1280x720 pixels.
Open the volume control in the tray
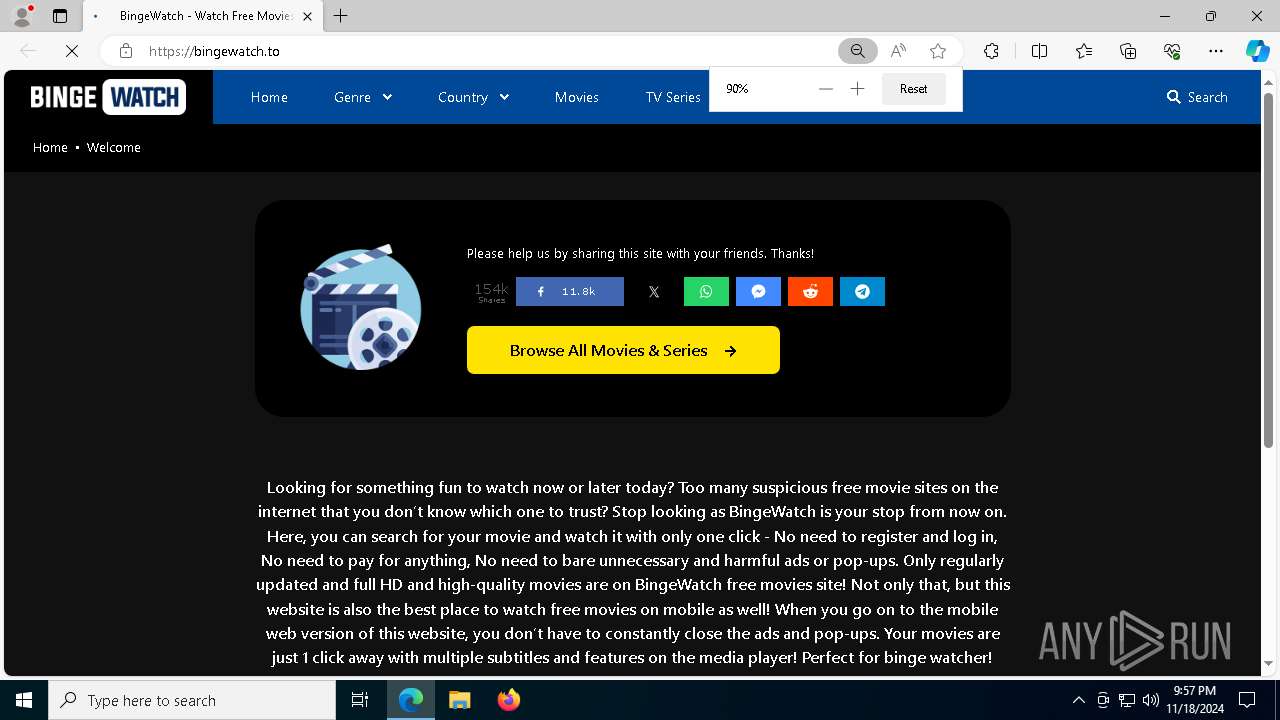(1151, 700)
